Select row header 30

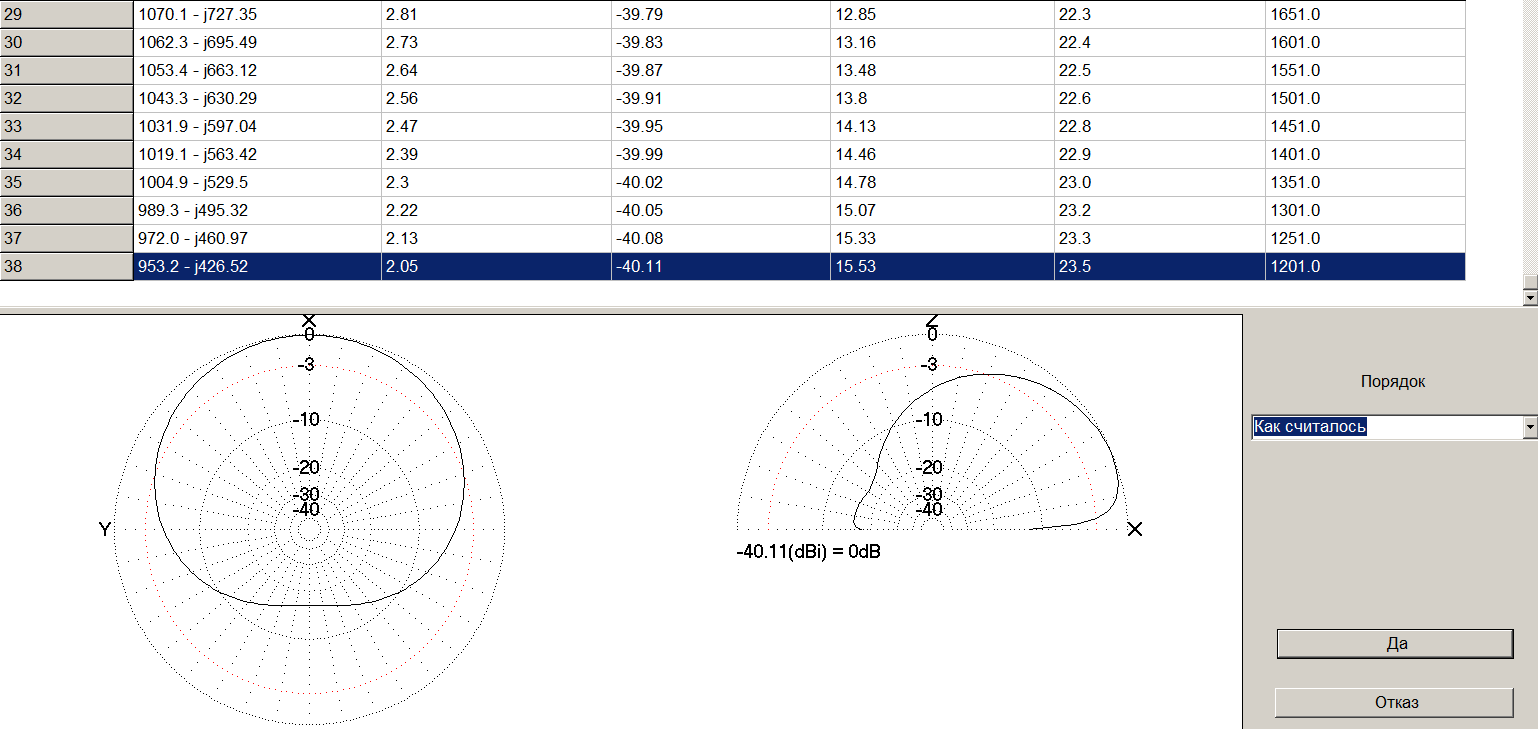(x=66, y=43)
